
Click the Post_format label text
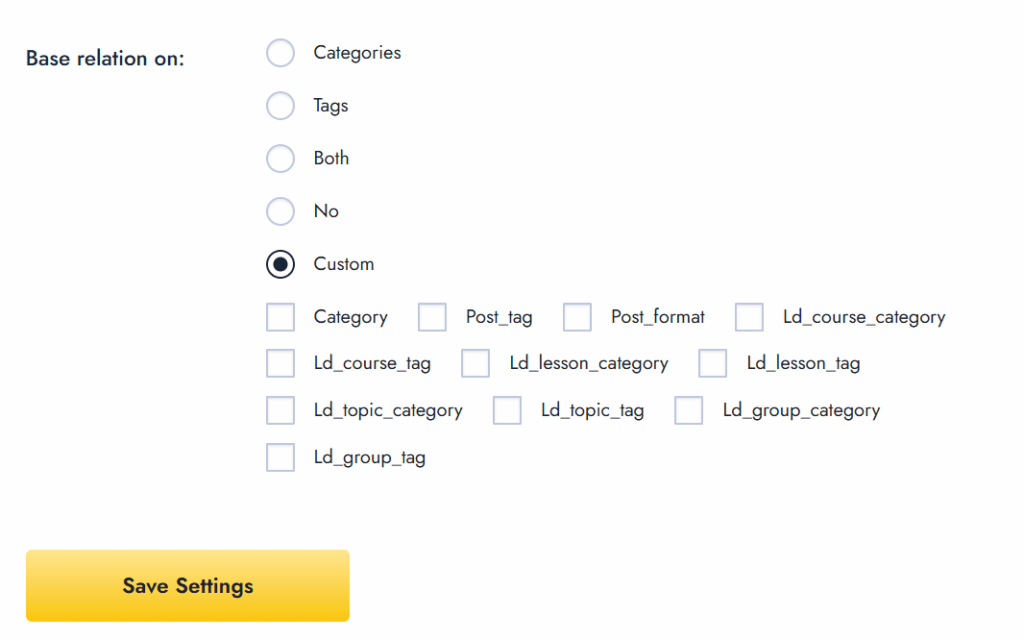tap(657, 316)
